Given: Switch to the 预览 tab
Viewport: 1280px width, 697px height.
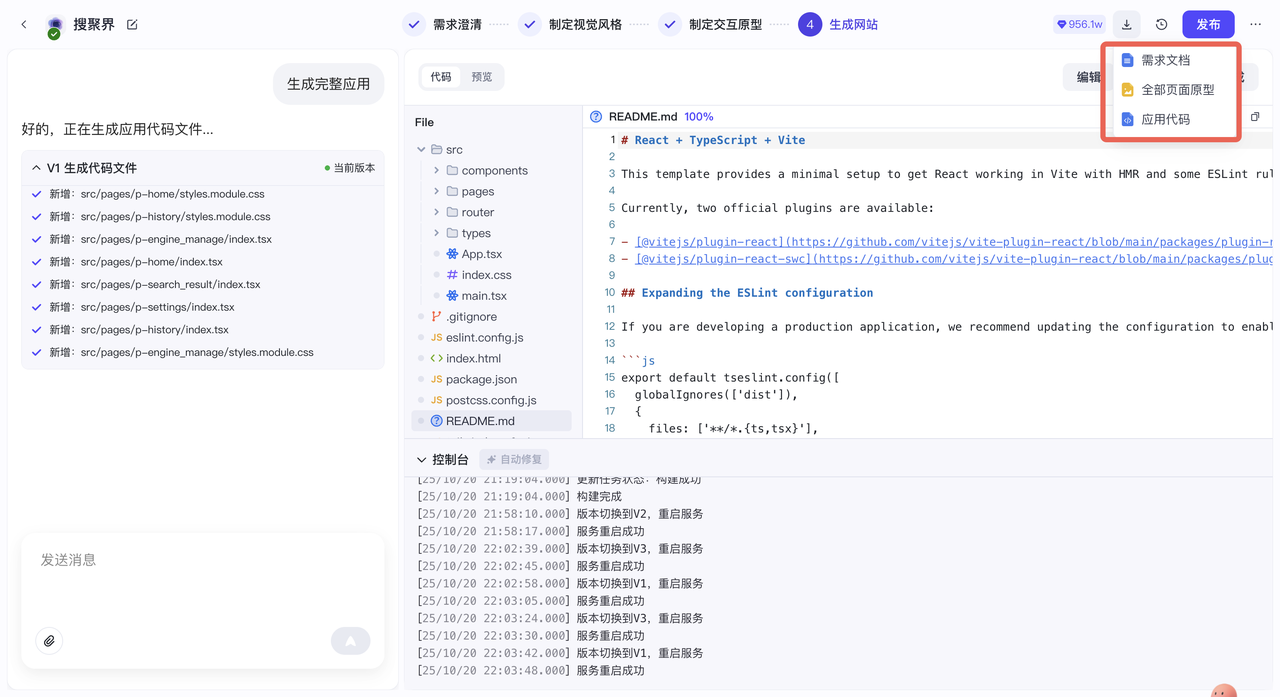Looking at the screenshot, I should [482, 77].
